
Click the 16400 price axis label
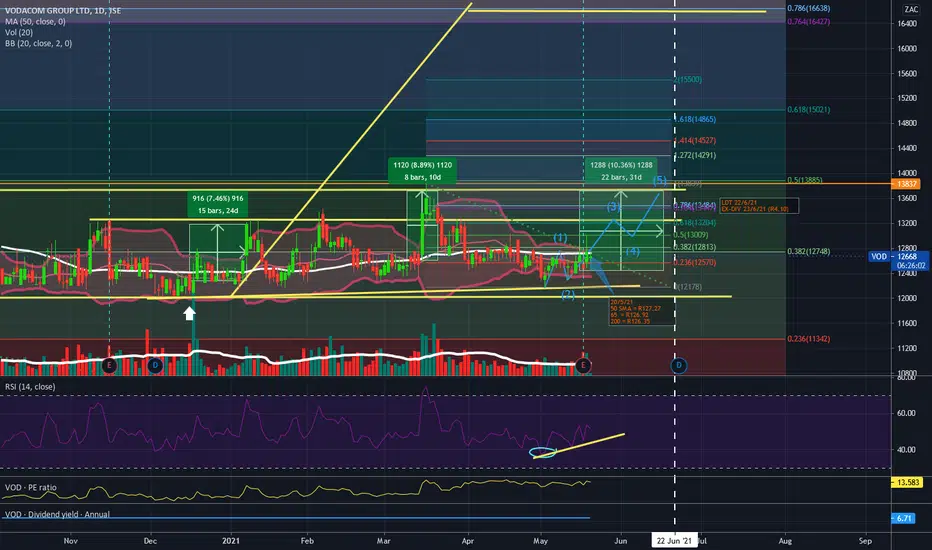pos(906,24)
